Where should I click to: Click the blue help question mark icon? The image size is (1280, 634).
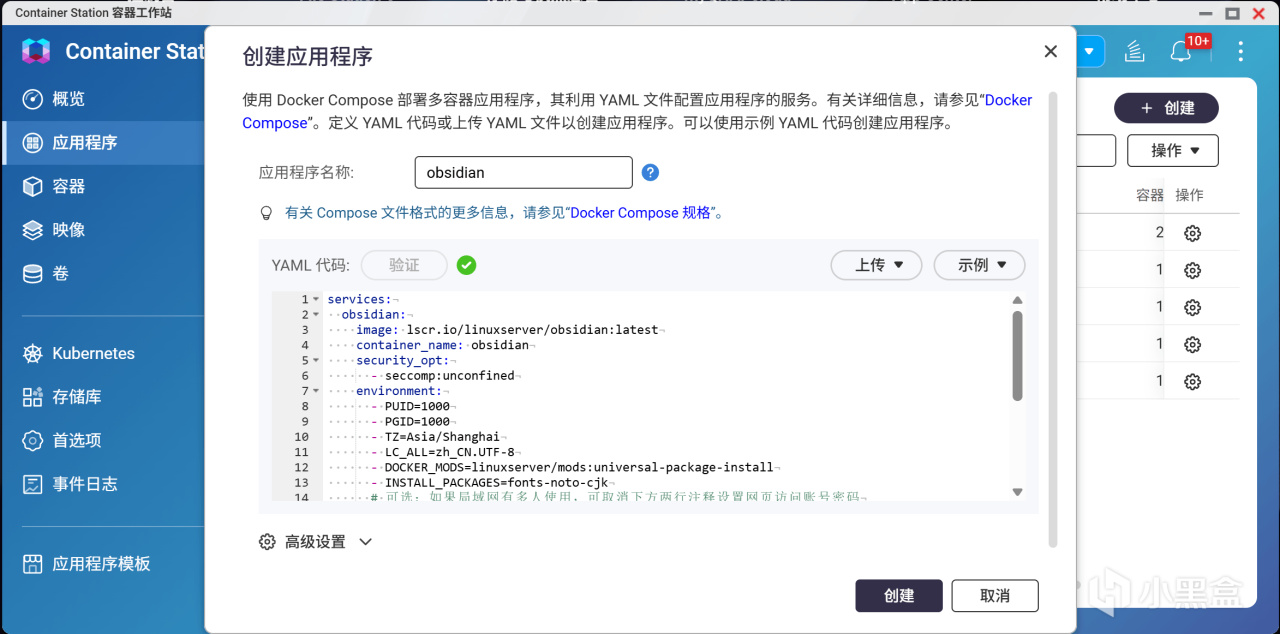[650, 172]
